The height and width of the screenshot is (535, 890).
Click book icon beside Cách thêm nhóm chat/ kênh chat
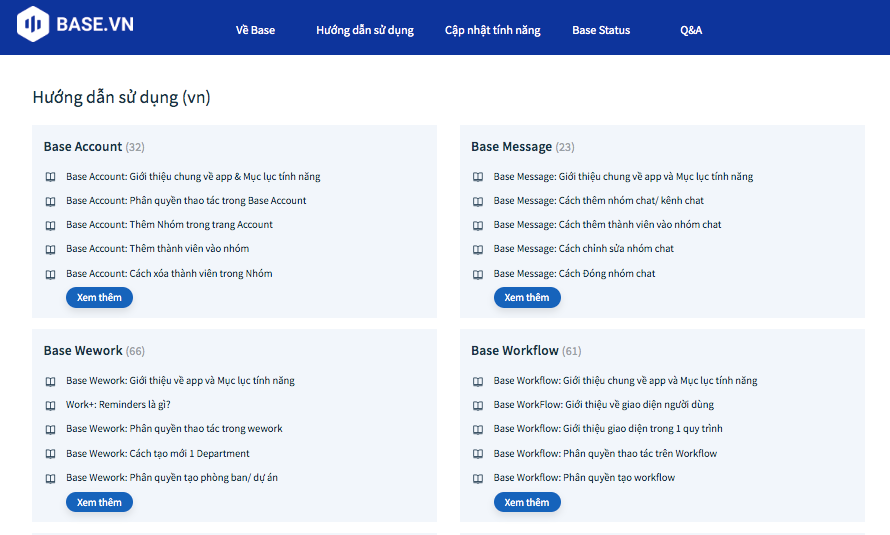(x=478, y=201)
